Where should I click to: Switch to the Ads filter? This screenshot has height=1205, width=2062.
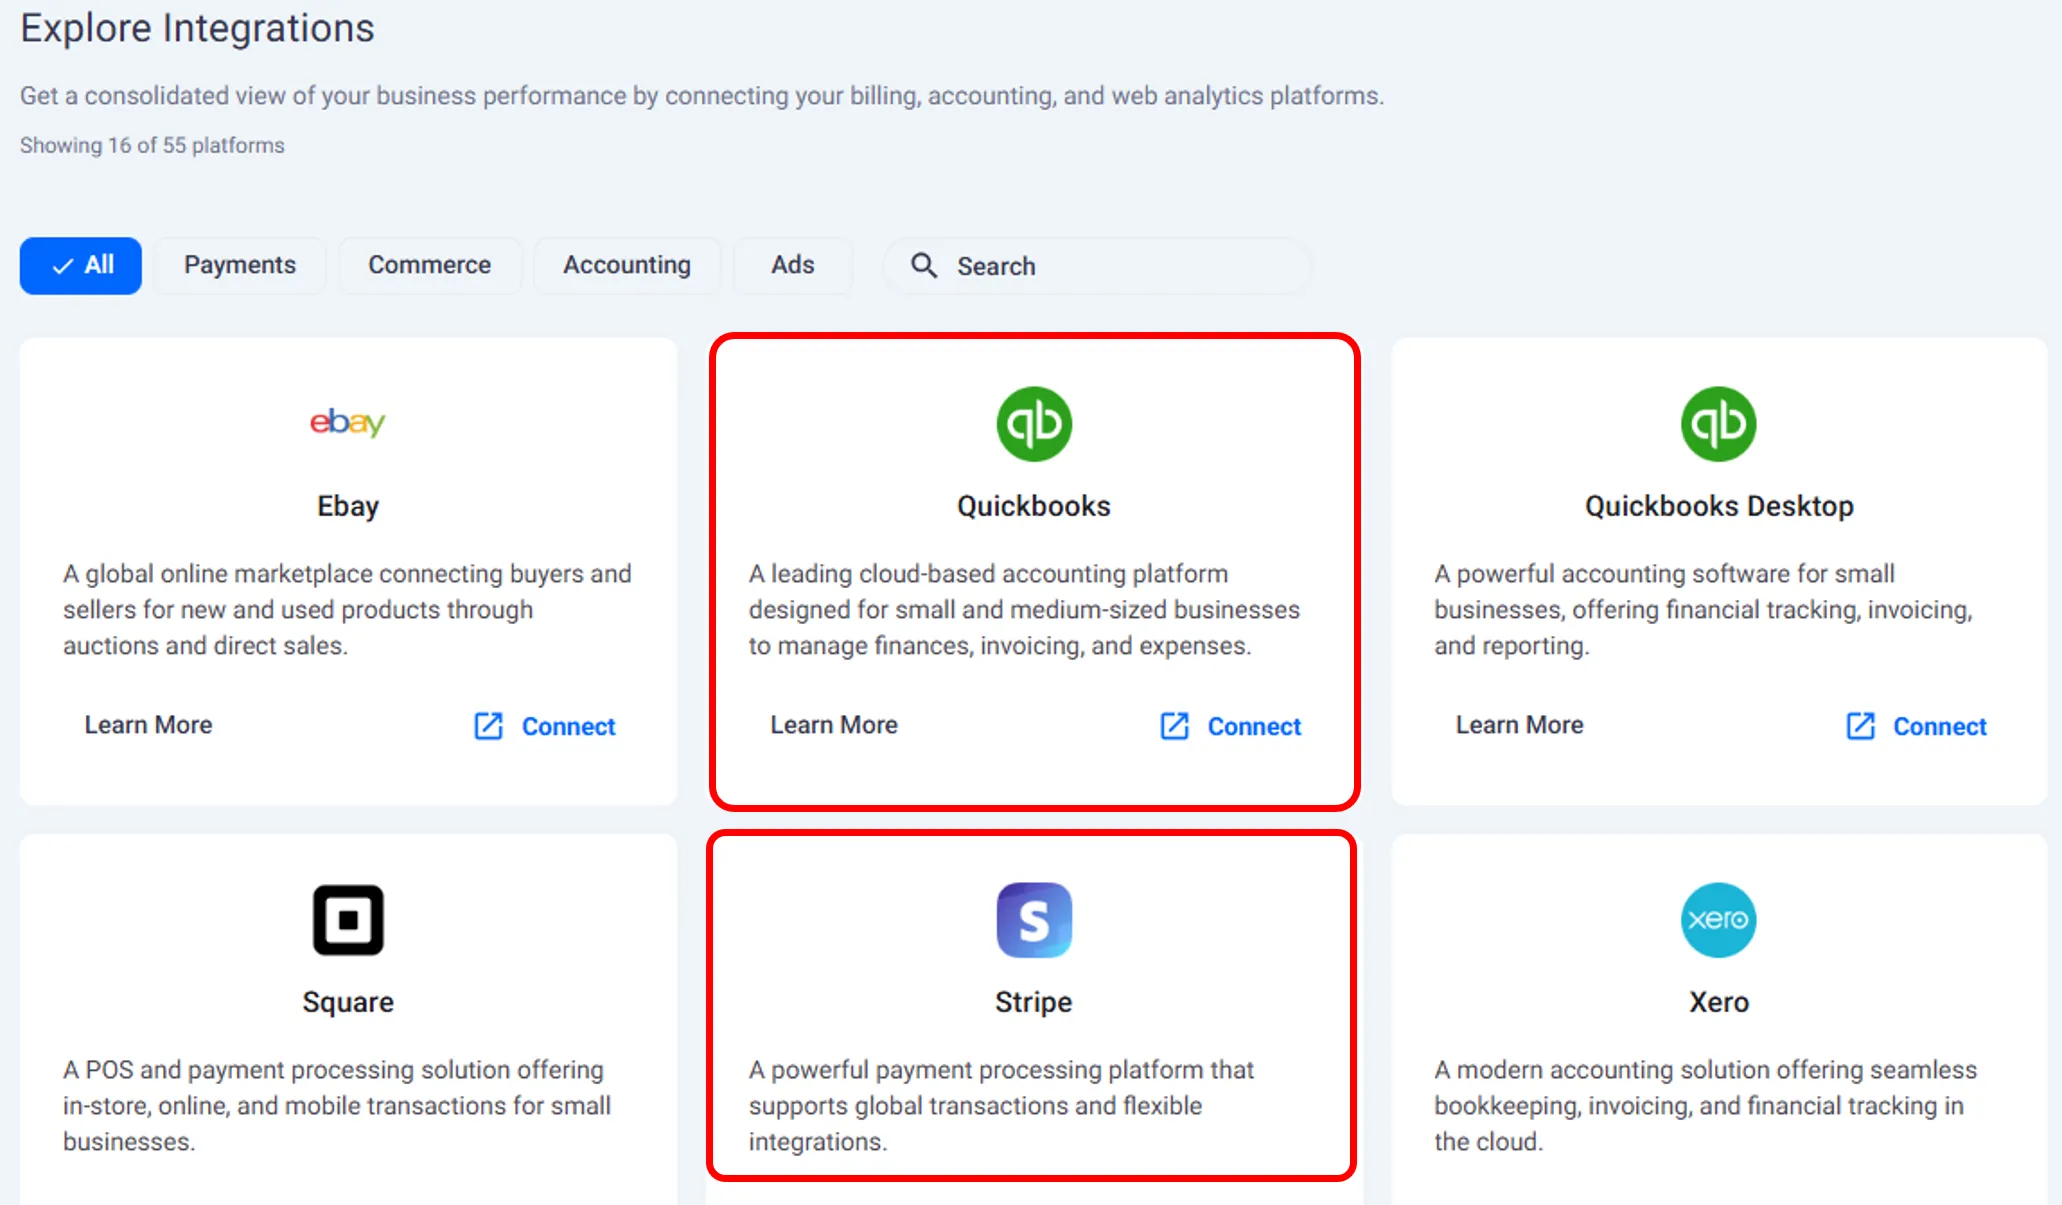[792, 265]
